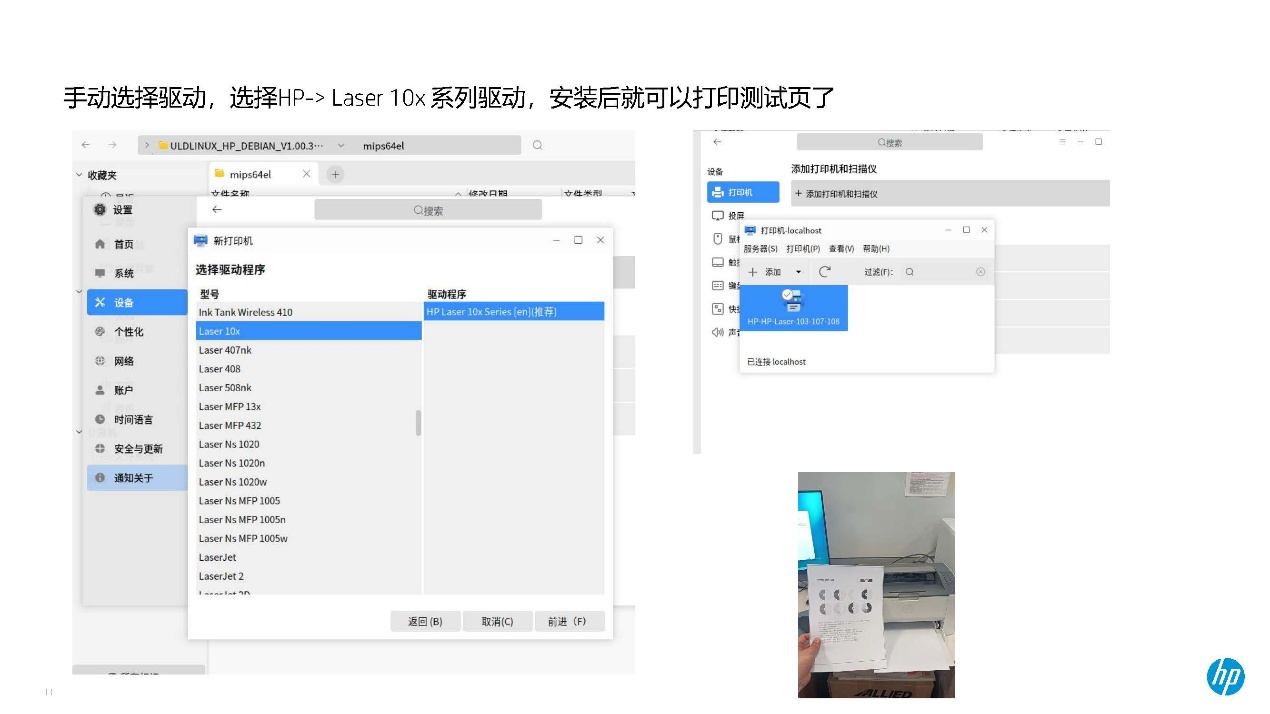Click the 返回(B) button
Image resolution: width=1270 pixels, height=714 pixels.
click(x=425, y=621)
